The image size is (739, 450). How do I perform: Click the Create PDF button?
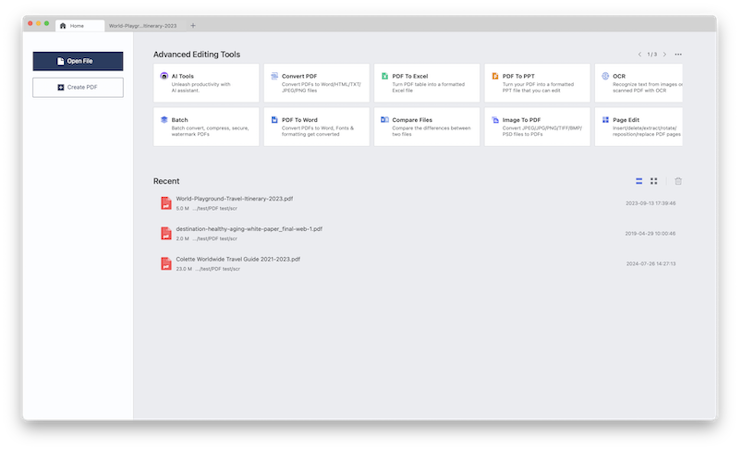78,88
